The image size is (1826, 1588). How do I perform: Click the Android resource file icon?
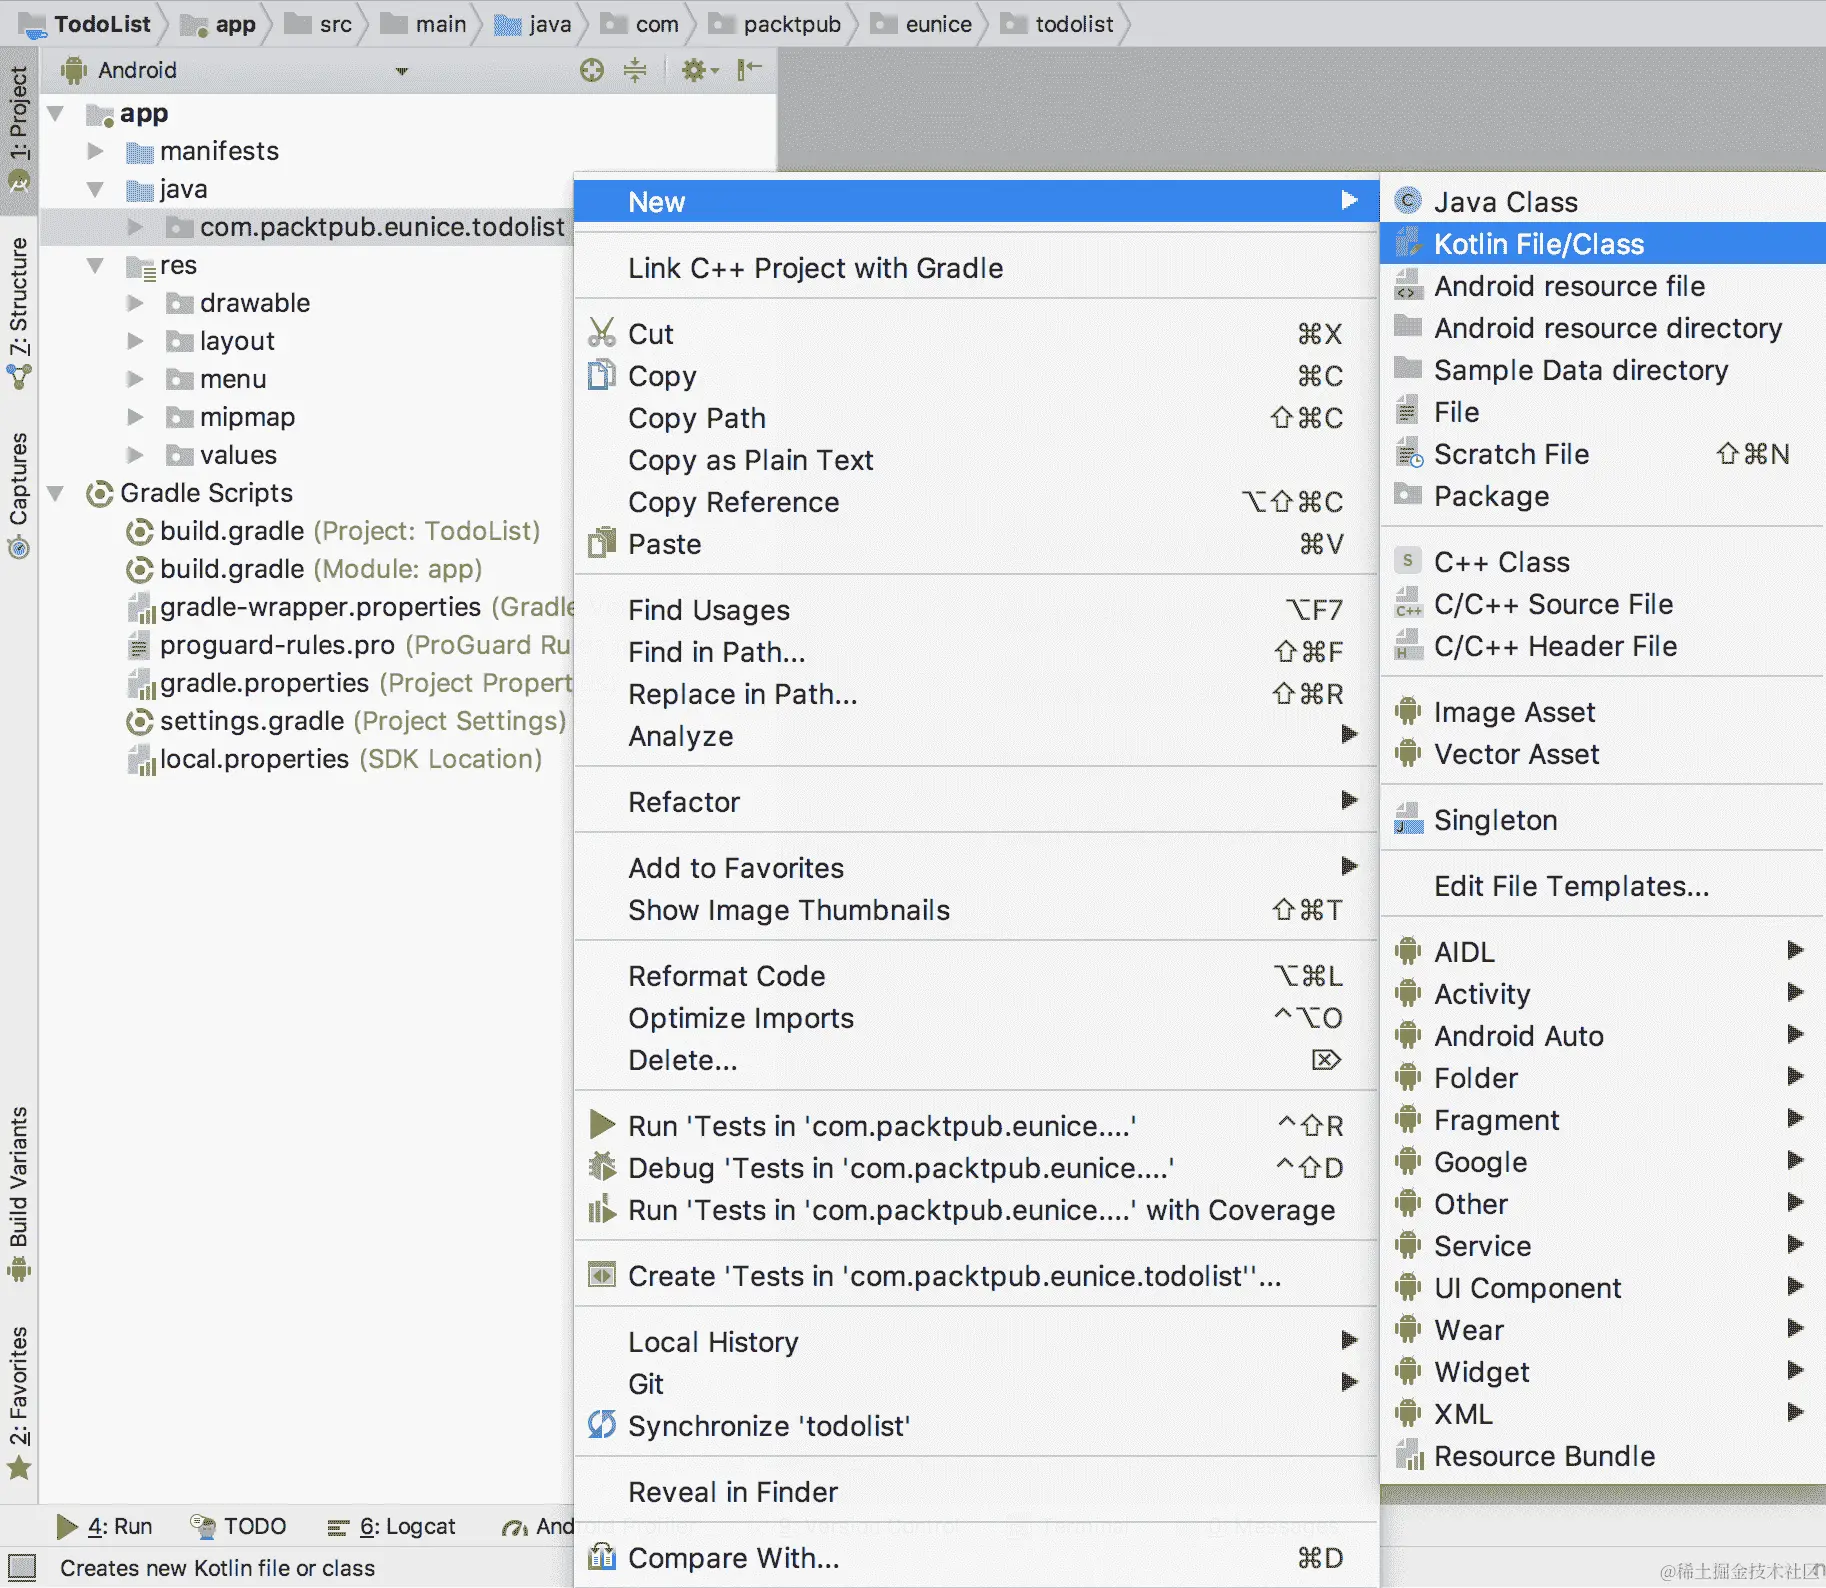(x=1408, y=285)
